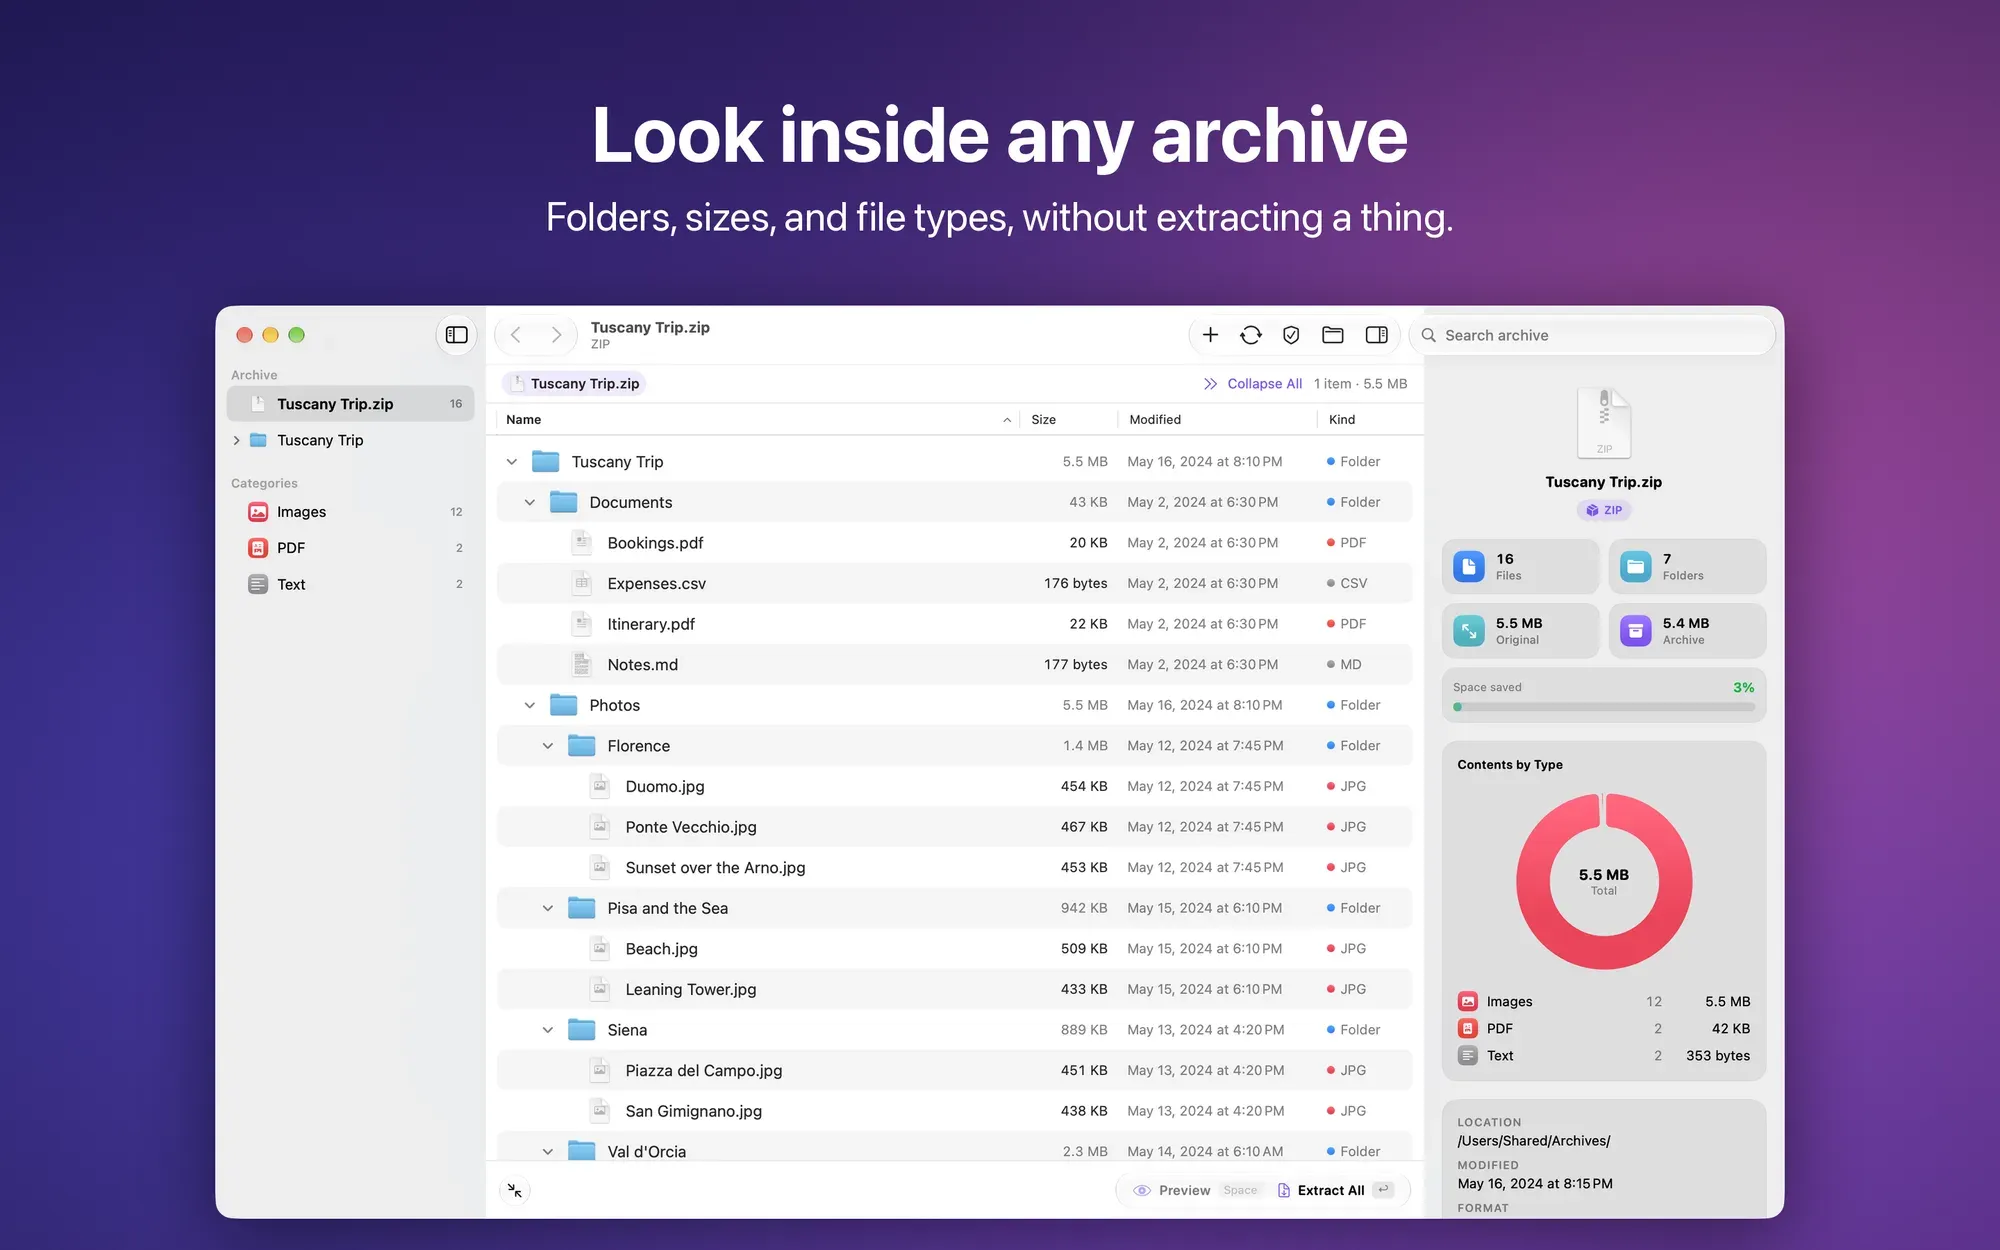Click the Siena folder icon

[582, 1029]
